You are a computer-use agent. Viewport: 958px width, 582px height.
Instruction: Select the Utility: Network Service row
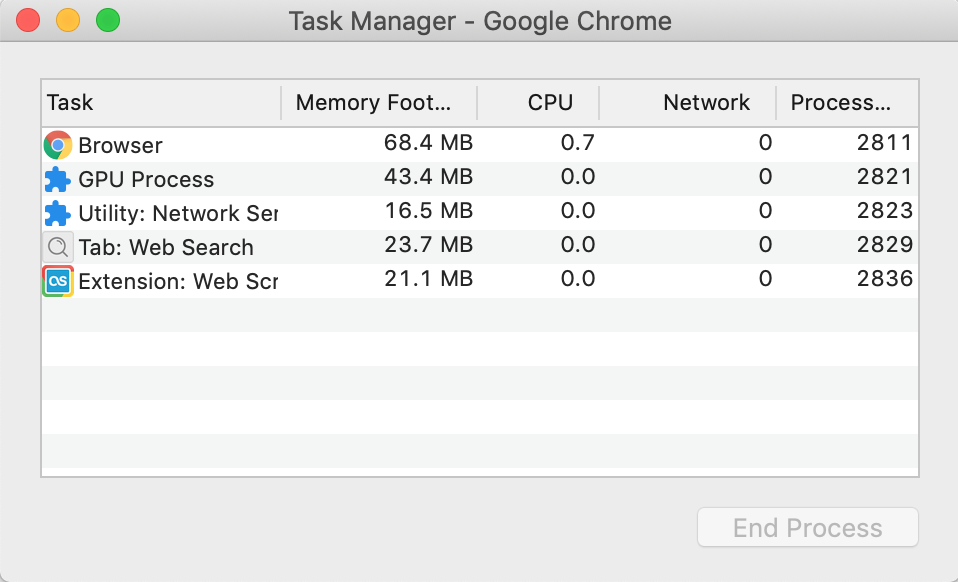point(480,213)
